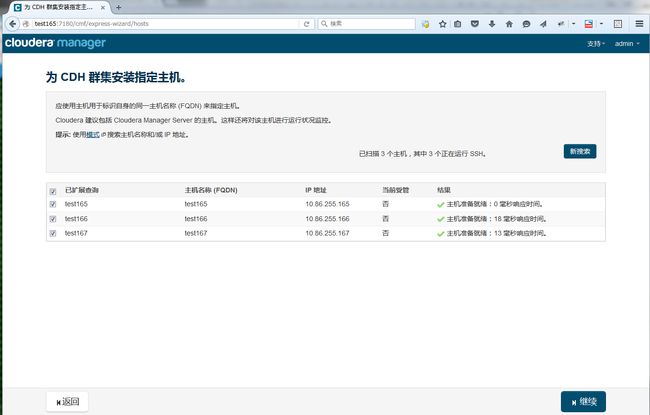650x415 pixels.
Task: Click the yellow extension icon beside search box
Action: [426, 24]
